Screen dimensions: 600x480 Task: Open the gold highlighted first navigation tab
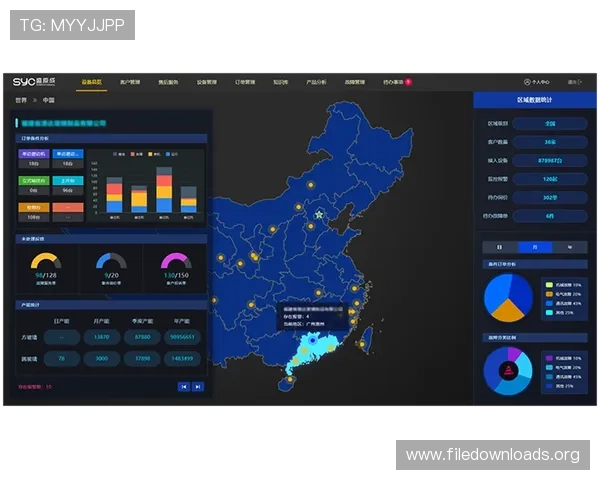click(91, 82)
